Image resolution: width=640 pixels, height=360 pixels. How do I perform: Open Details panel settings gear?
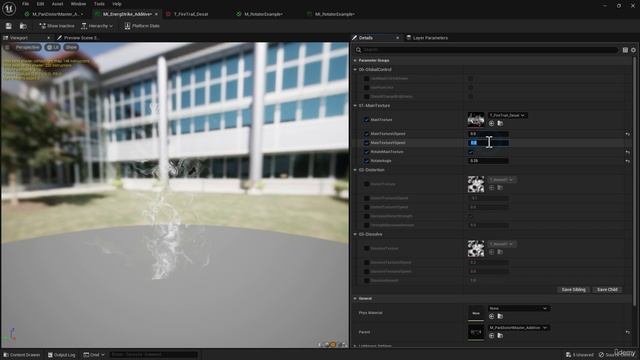633,50
